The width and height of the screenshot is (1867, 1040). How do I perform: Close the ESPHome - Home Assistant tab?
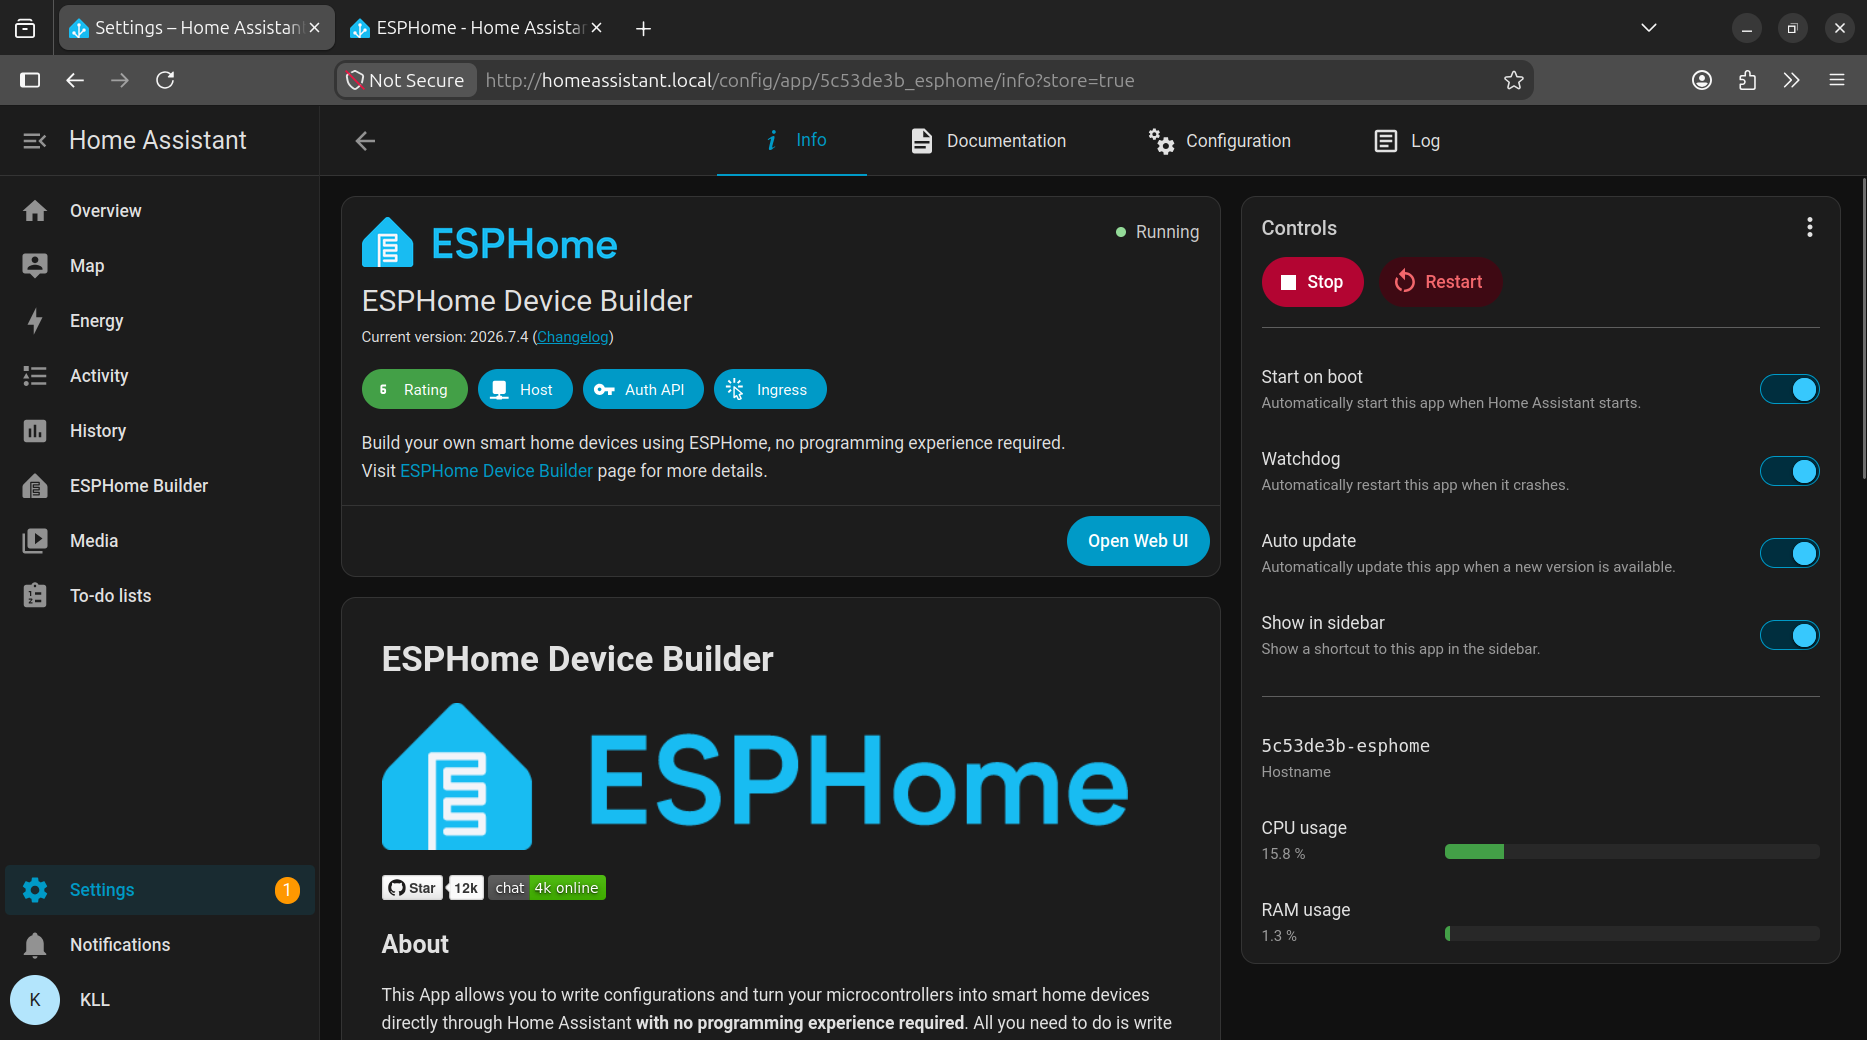596,28
